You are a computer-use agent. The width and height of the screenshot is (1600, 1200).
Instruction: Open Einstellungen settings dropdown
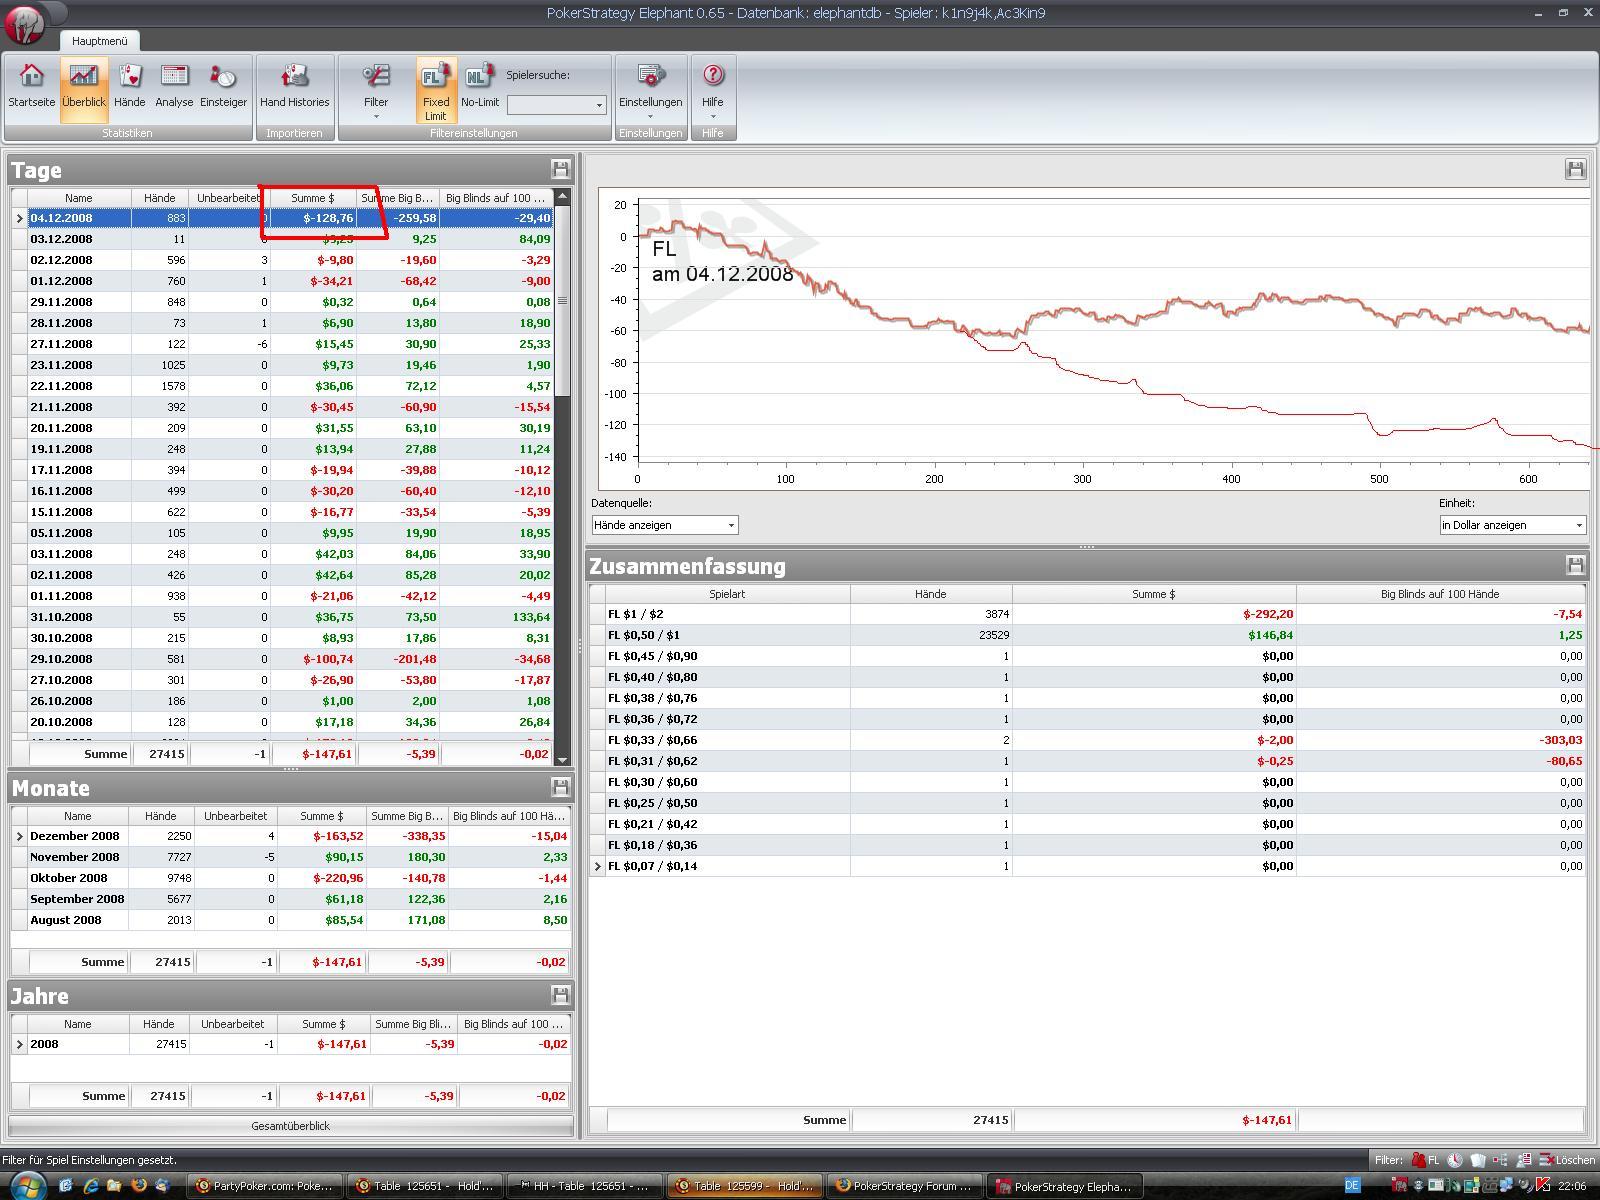650,89
